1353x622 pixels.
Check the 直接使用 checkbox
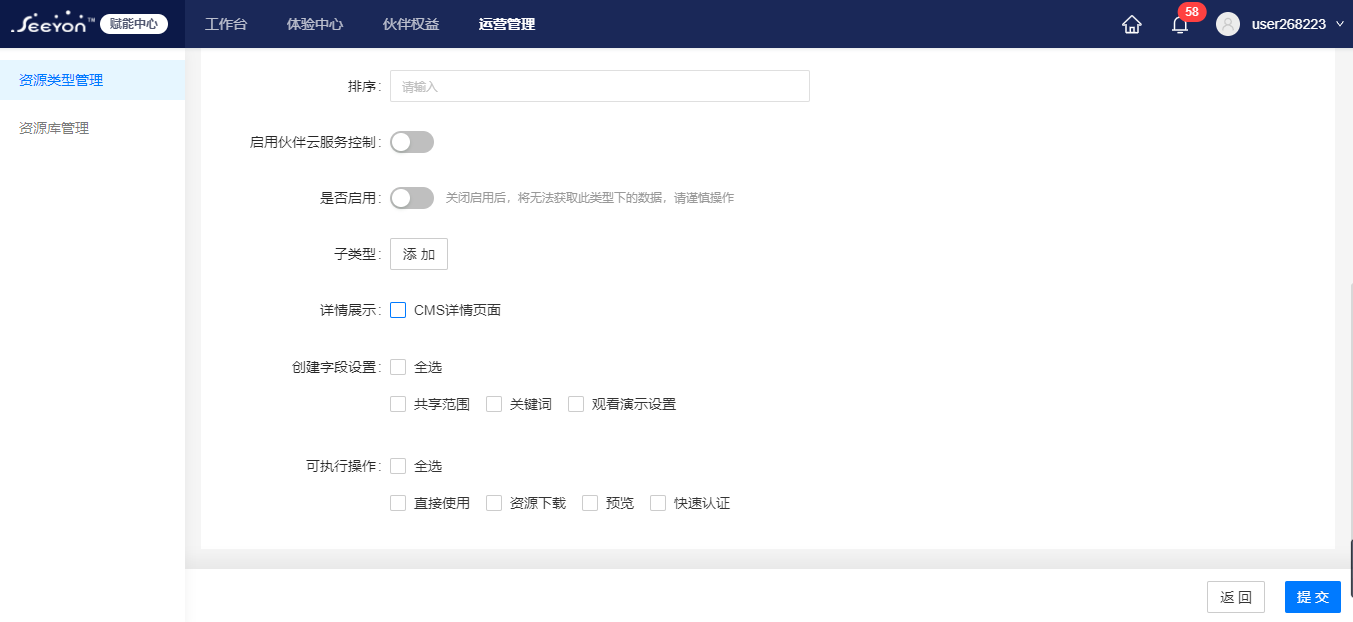pos(398,503)
